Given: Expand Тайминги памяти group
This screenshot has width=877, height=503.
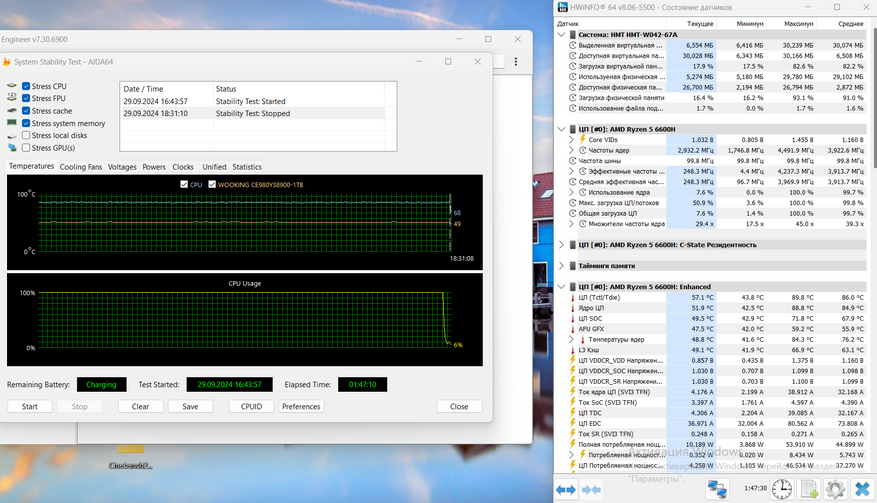Looking at the screenshot, I should [562, 266].
